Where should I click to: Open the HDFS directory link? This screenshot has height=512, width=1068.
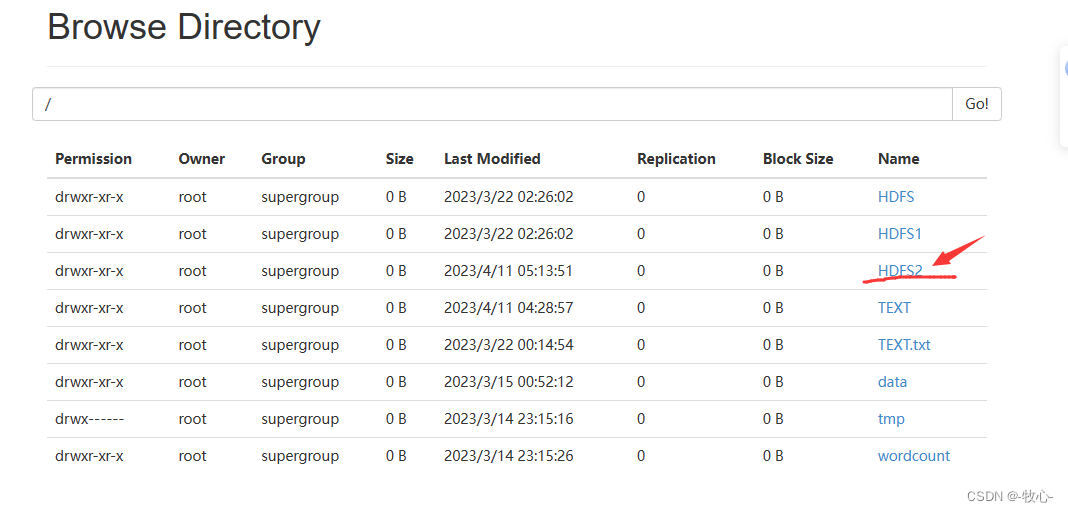pyautogui.click(x=896, y=197)
